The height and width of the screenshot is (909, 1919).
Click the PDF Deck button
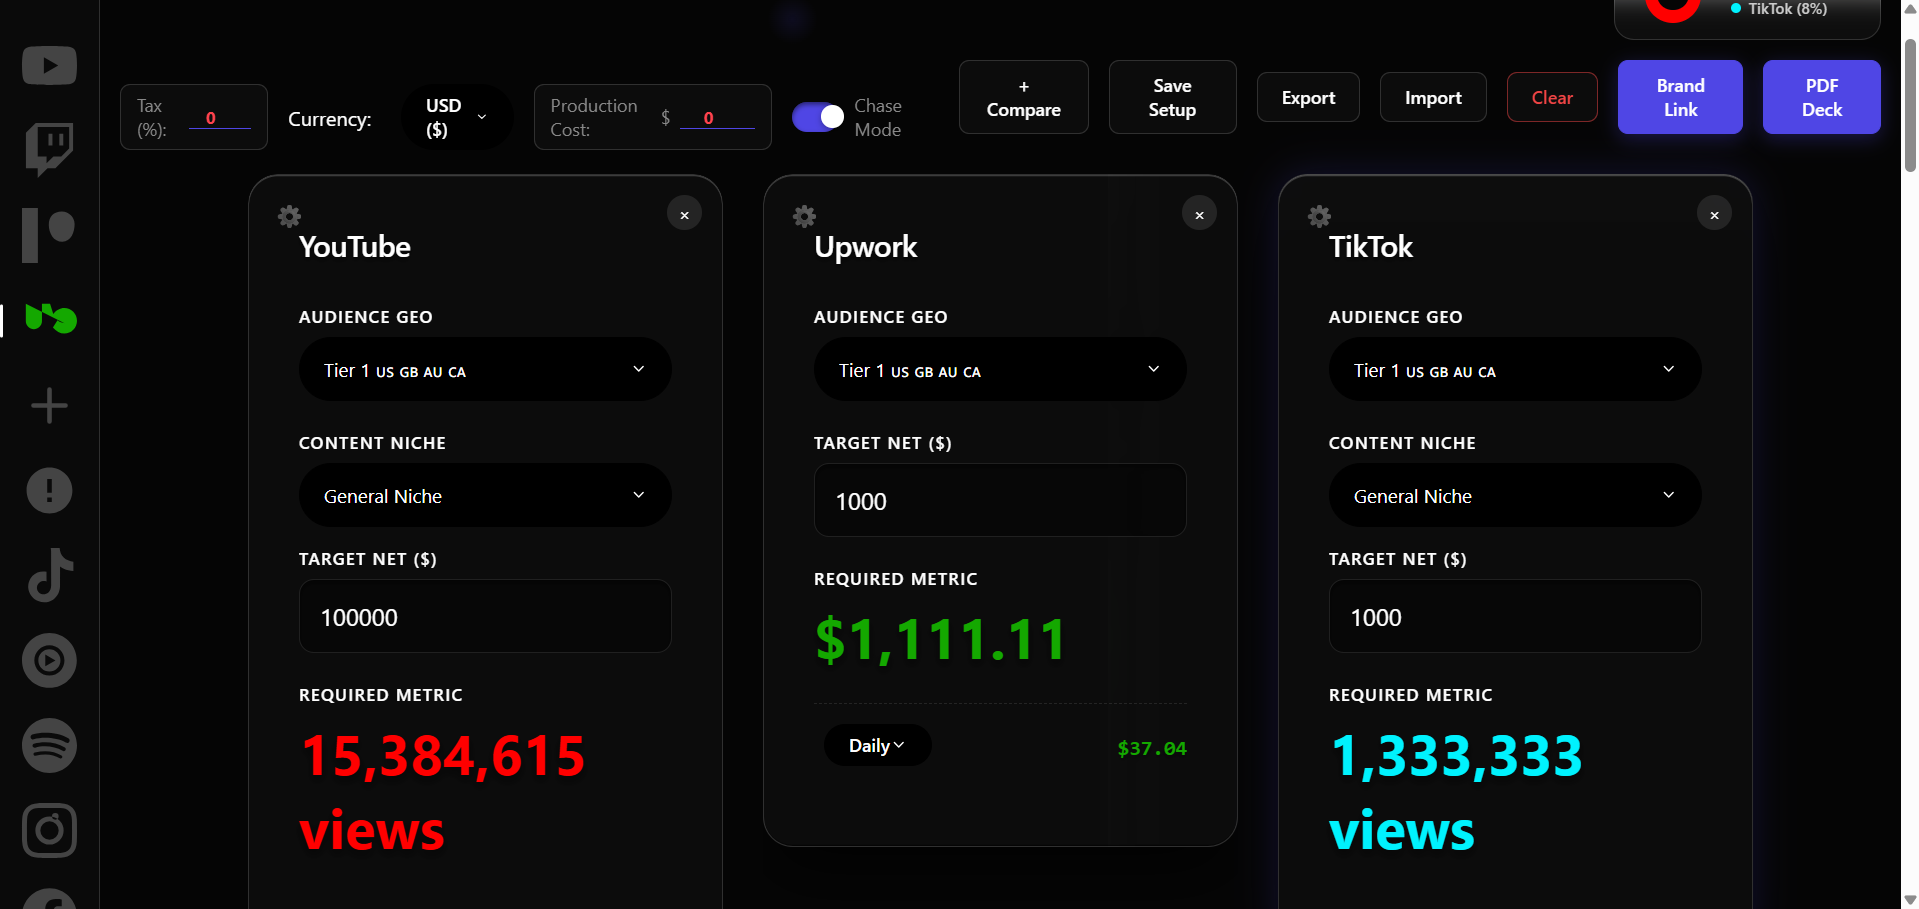(x=1821, y=97)
